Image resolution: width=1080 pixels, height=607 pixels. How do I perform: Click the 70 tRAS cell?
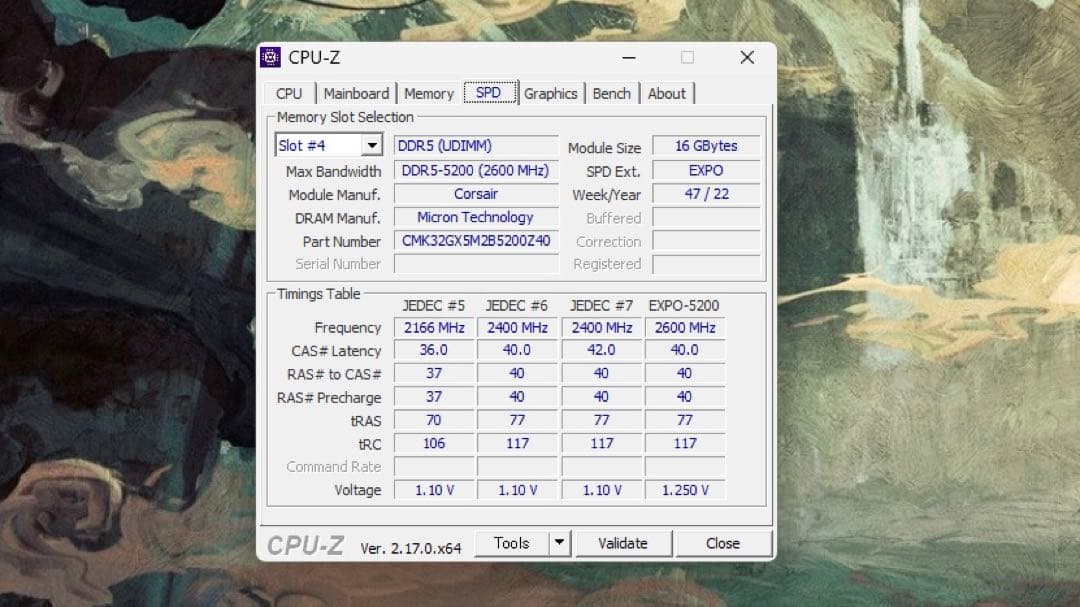click(434, 420)
